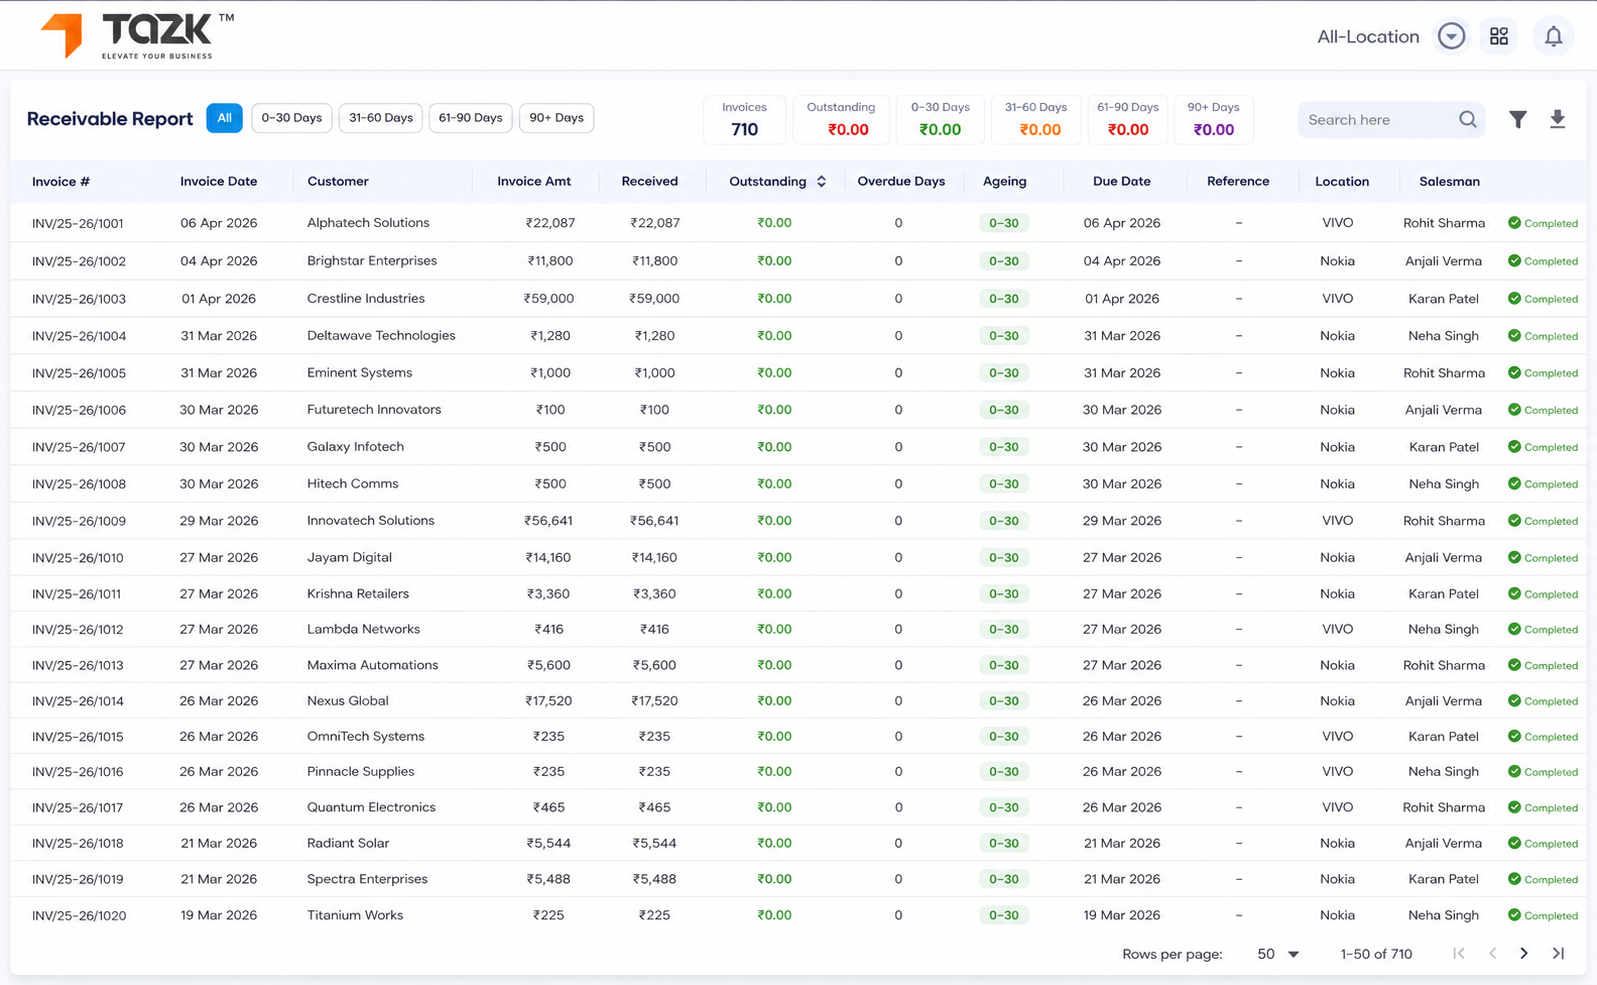1597x985 pixels.
Task: Click the 0-30 Days summary card
Action: point(940,120)
